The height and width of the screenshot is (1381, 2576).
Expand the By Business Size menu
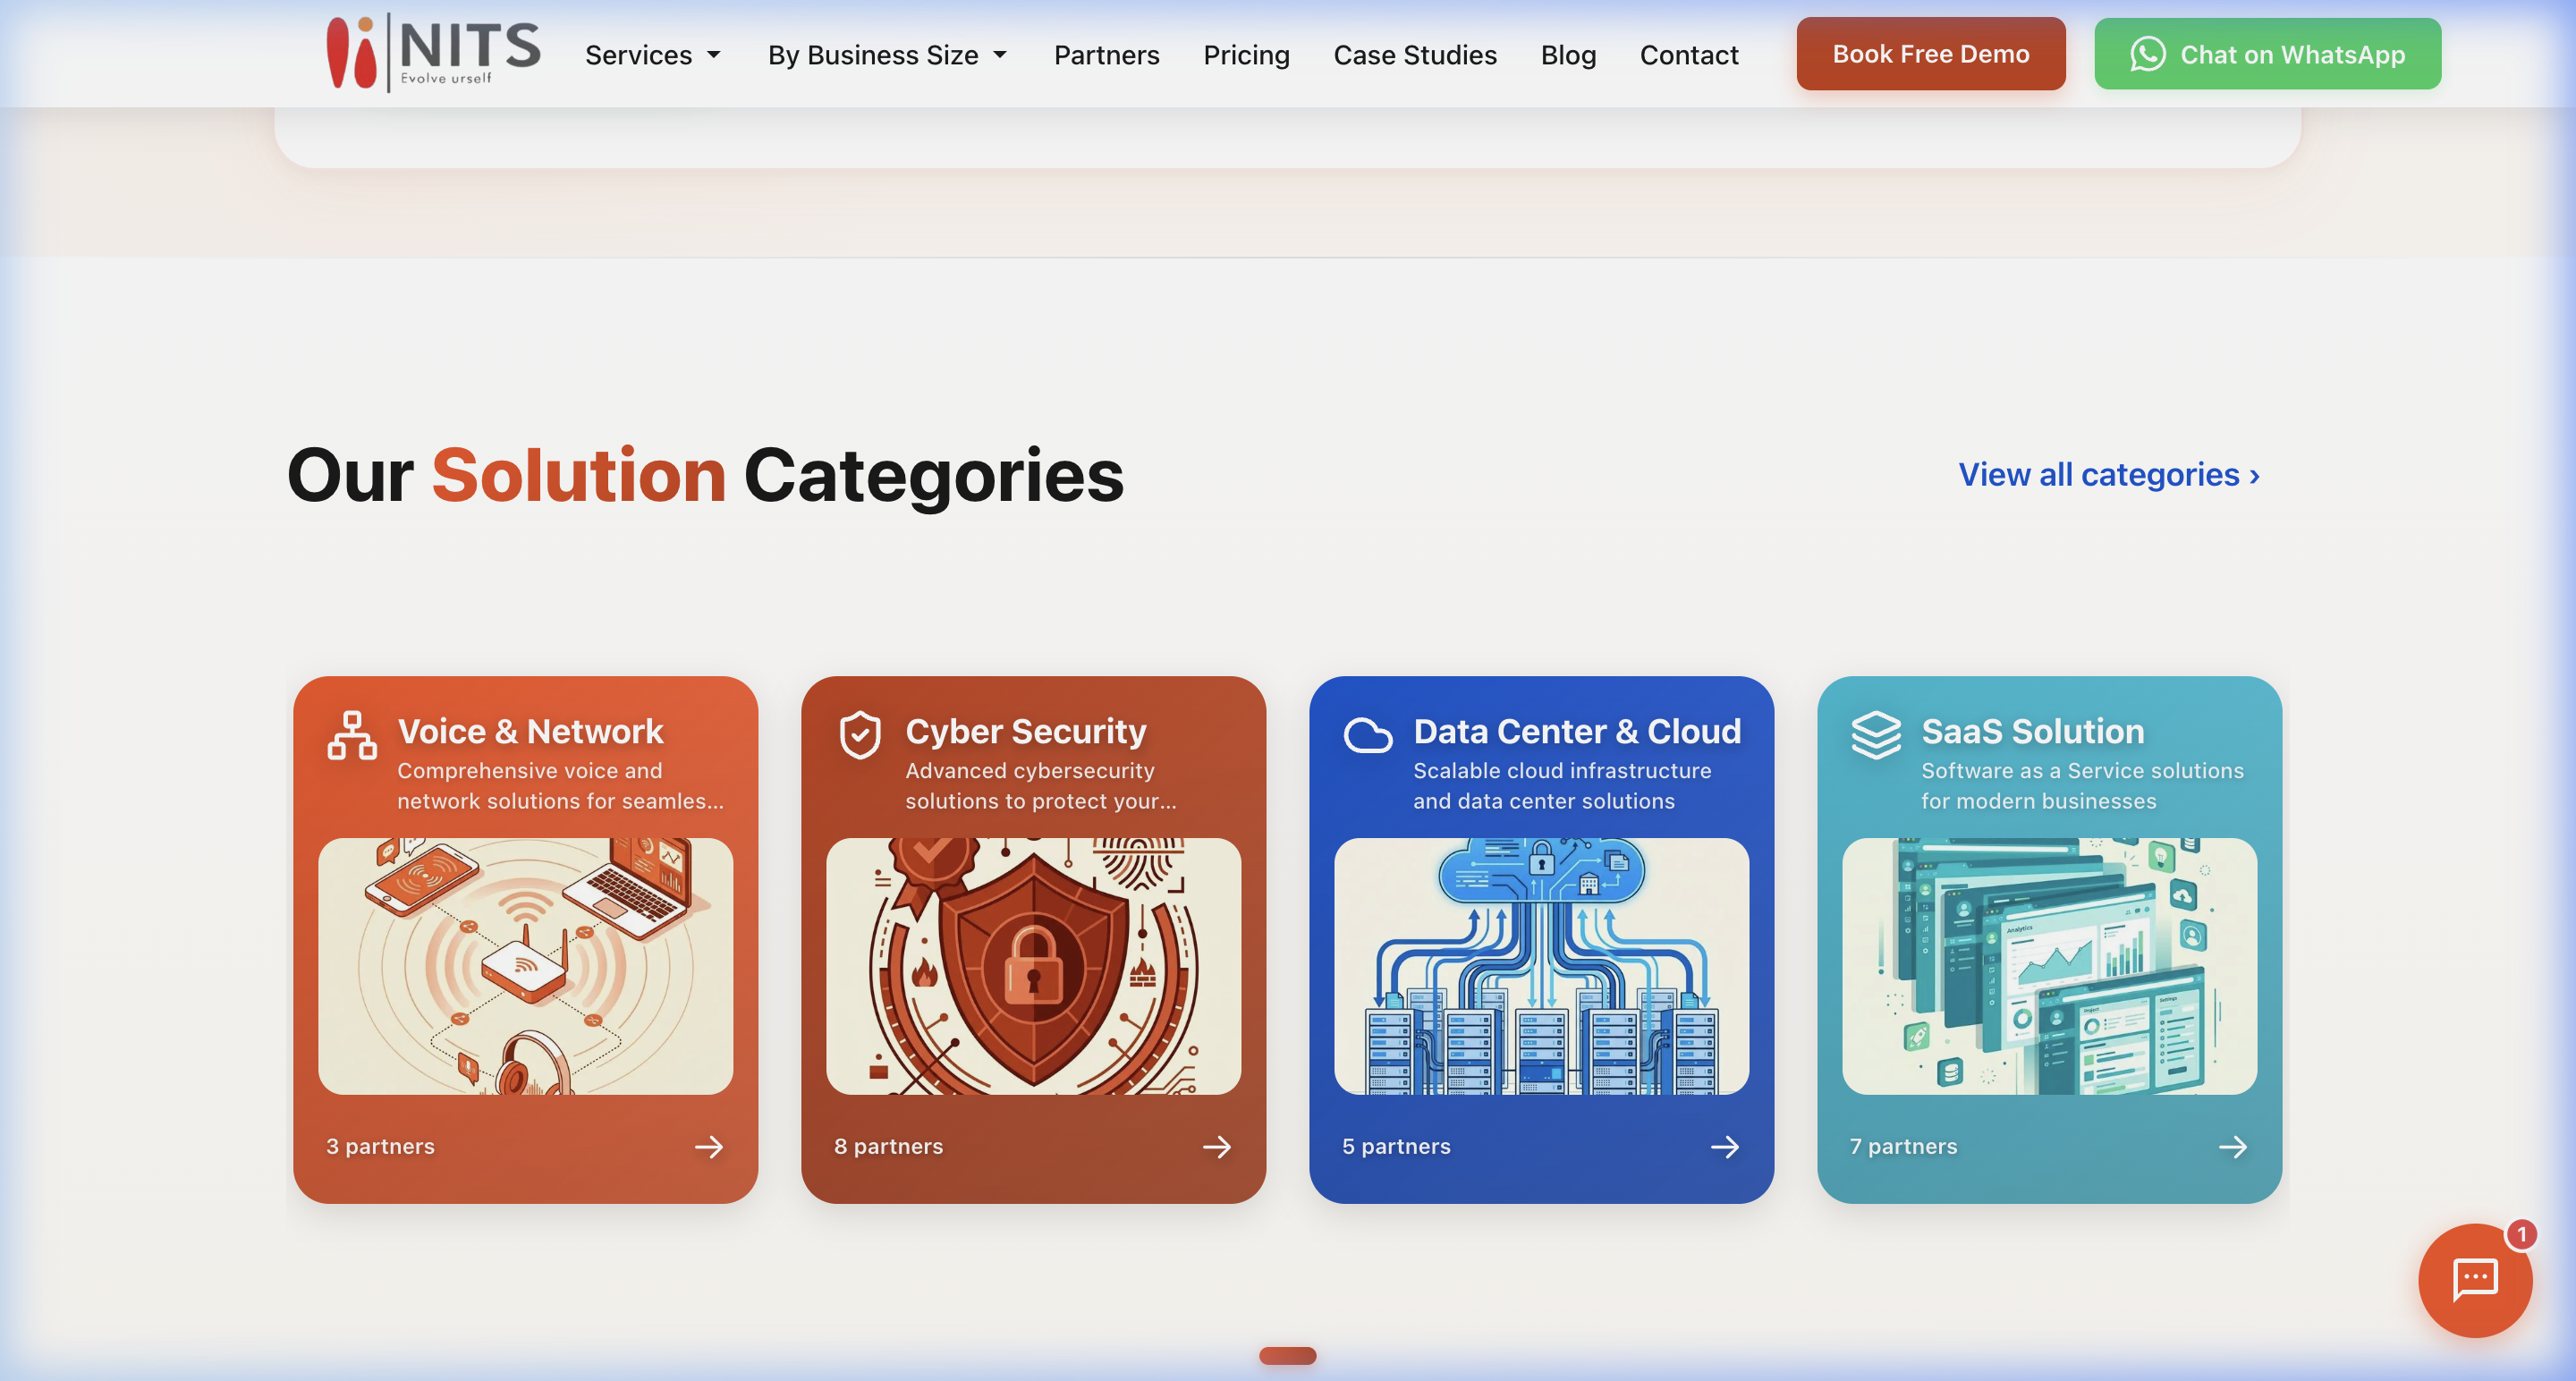887,55
